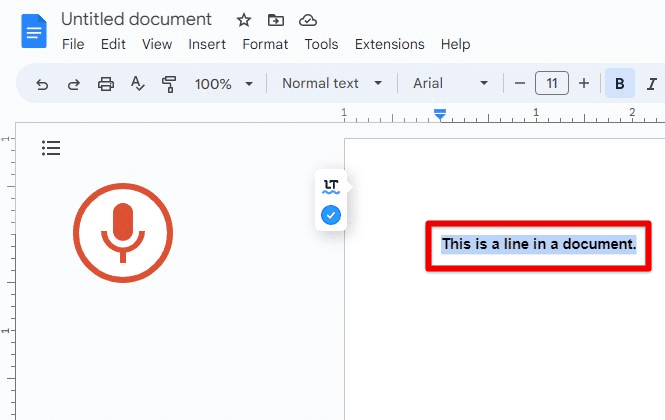Open the File menu
Viewport: 665px width, 420px height.
pyautogui.click(x=73, y=44)
